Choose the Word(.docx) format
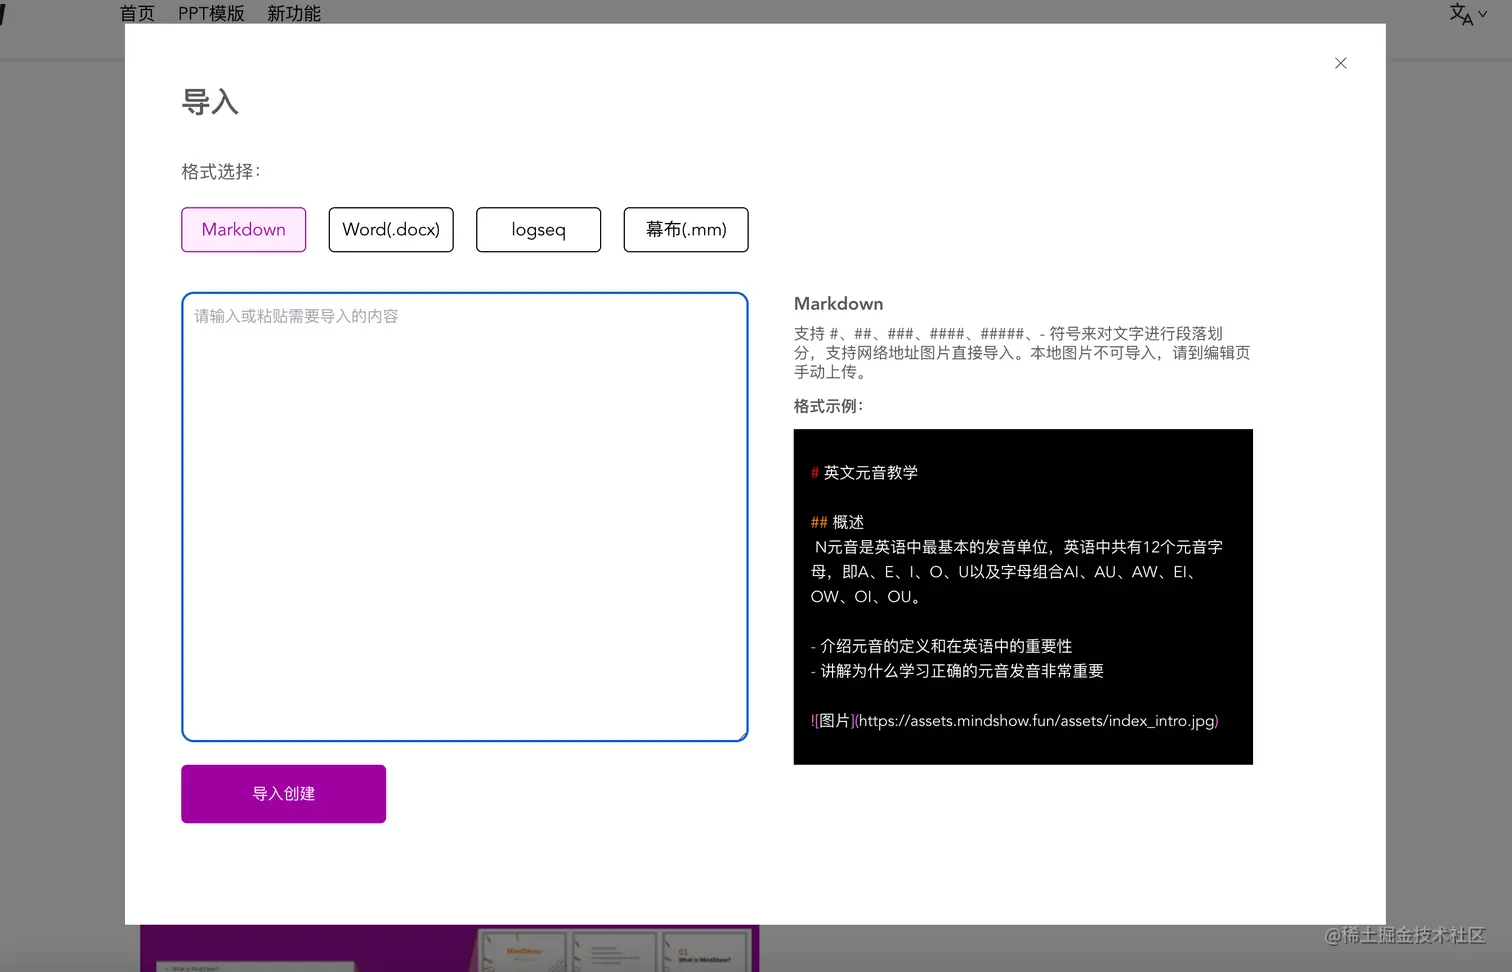 click(x=391, y=230)
